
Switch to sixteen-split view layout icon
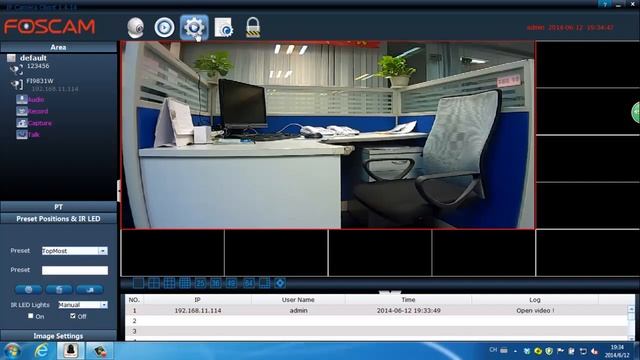pos(185,283)
